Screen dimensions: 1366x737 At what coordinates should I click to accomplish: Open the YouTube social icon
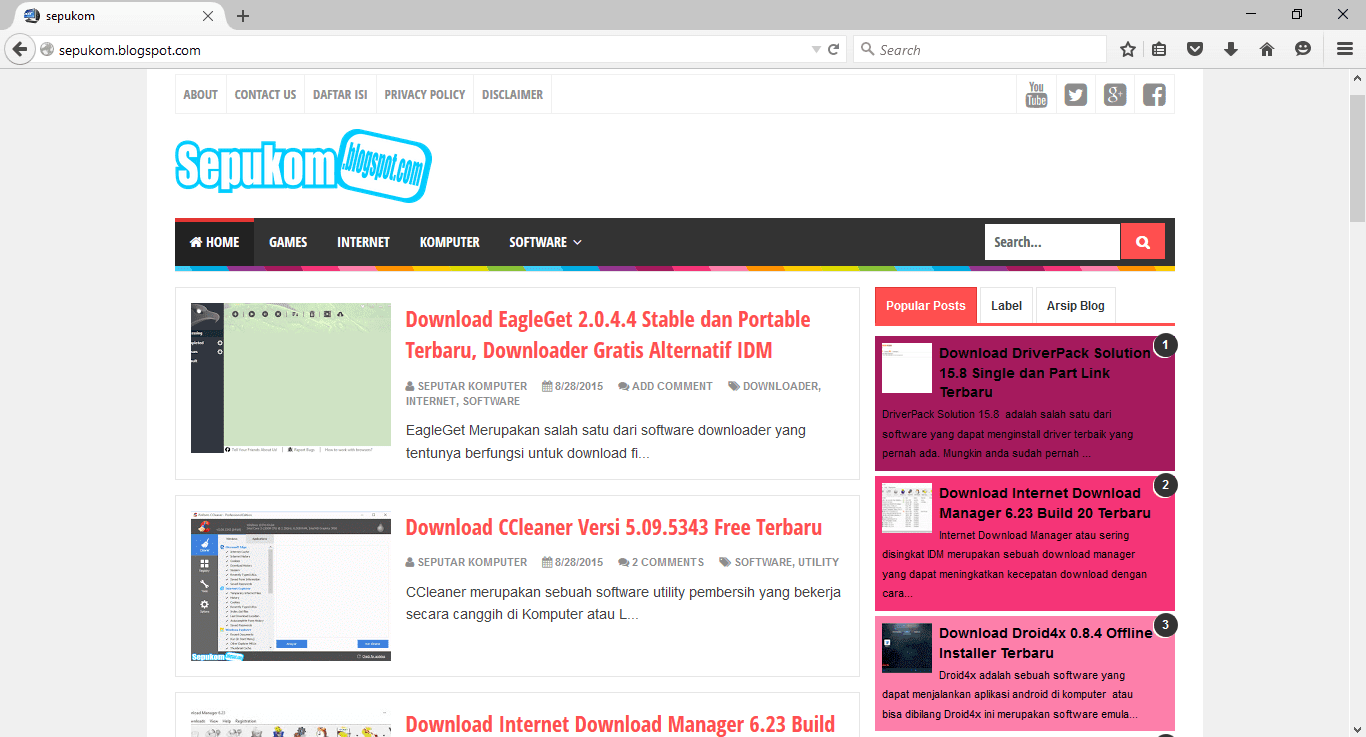[1037, 95]
